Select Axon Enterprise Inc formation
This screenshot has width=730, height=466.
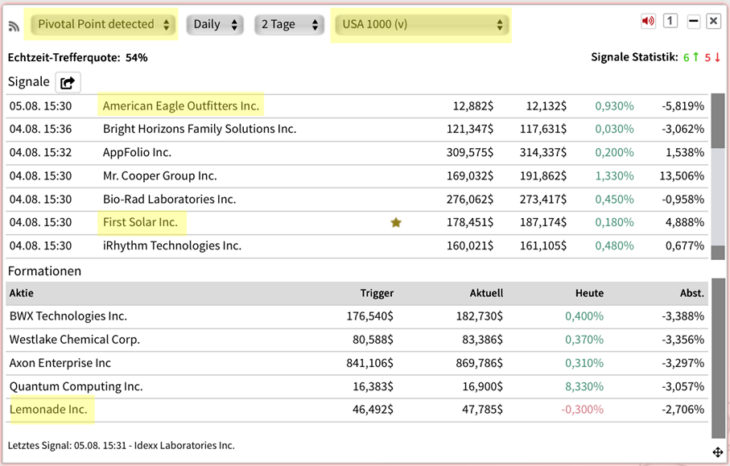click(x=357, y=363)
